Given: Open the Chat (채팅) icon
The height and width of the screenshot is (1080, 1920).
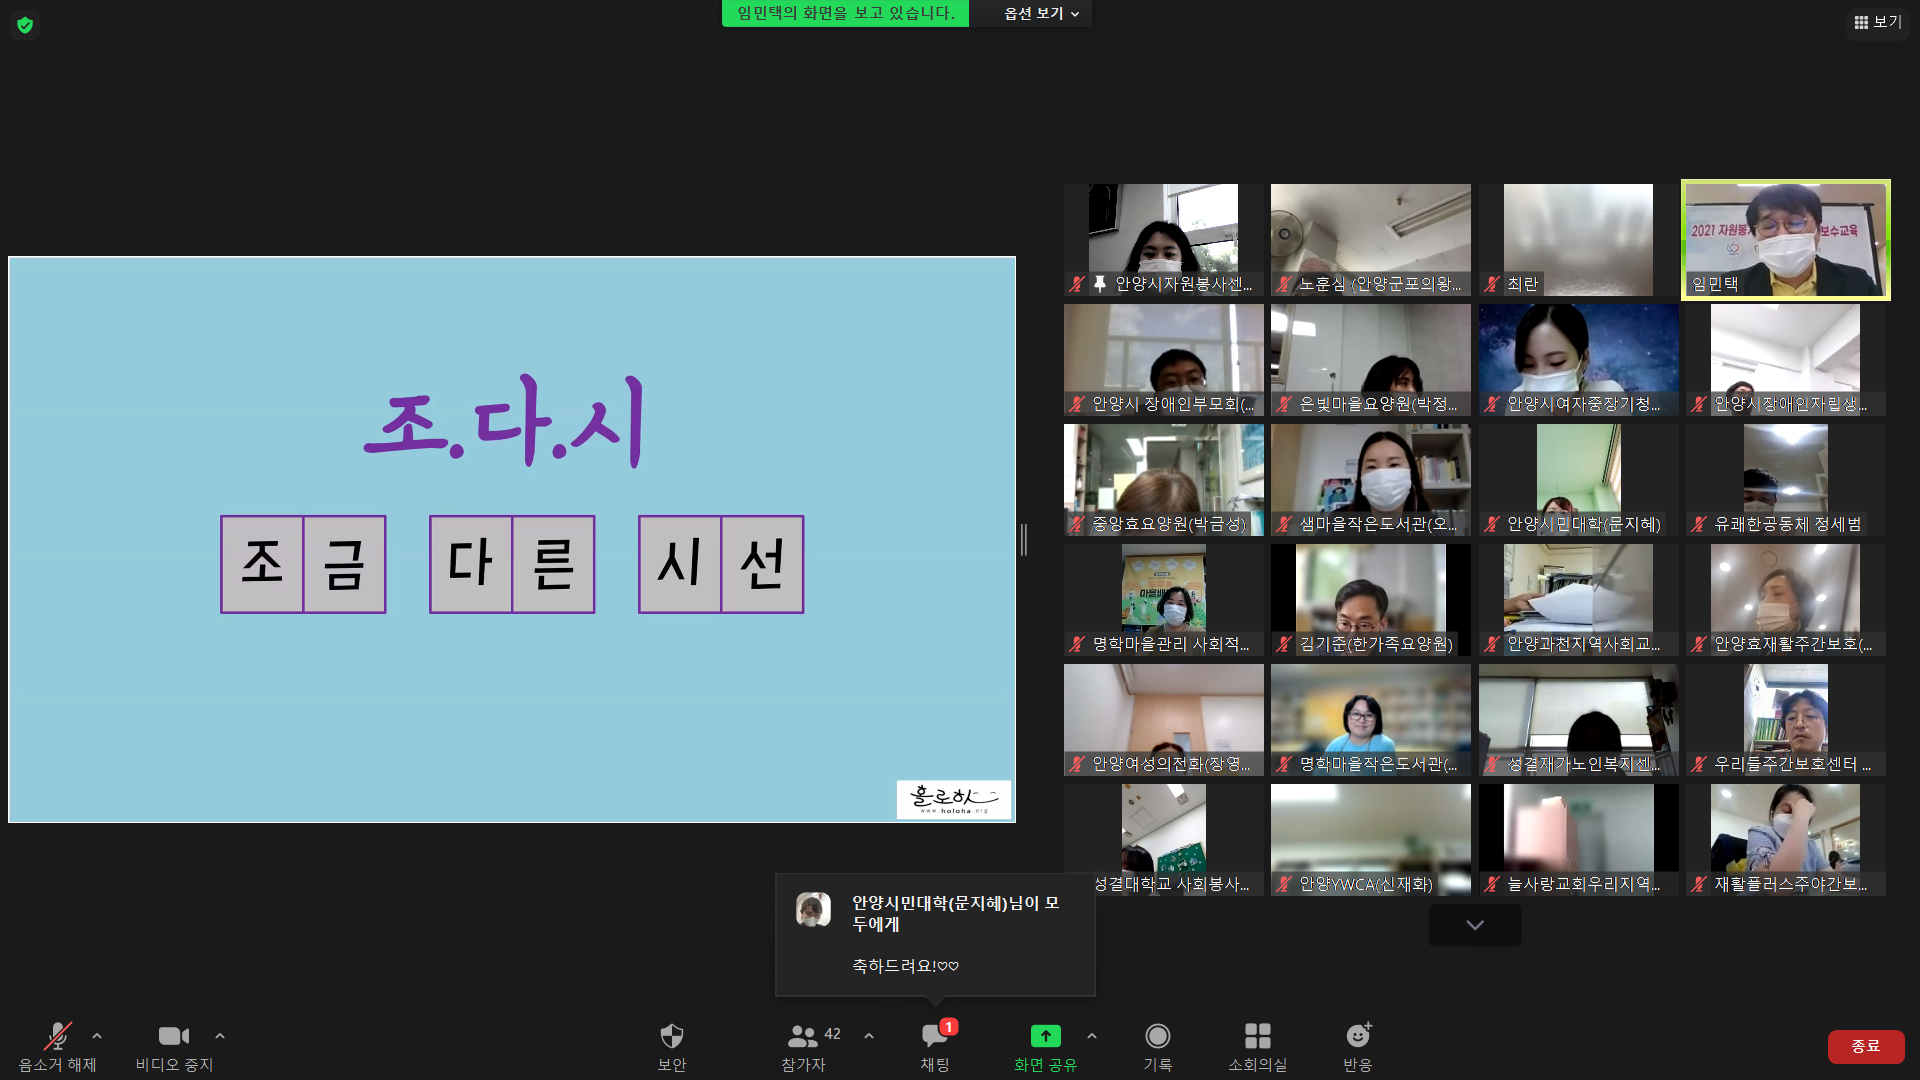Looking at the screenshot, I should (935, 1036).
